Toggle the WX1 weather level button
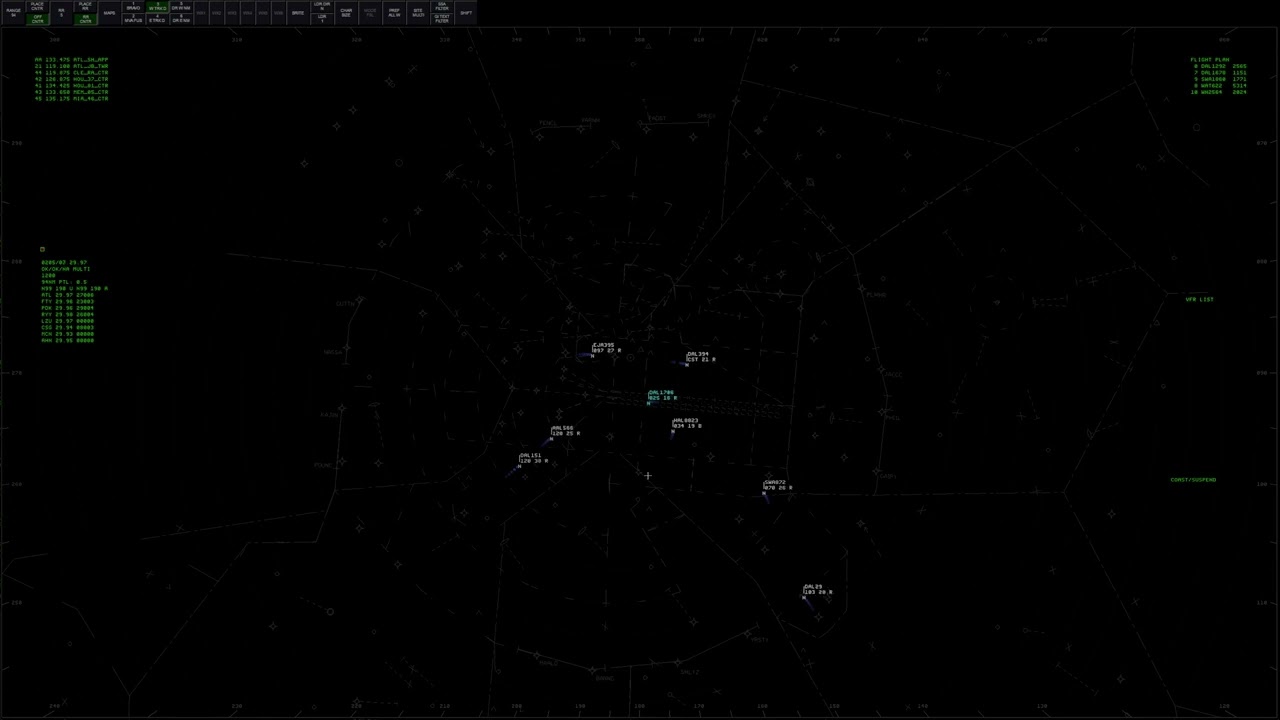The image size is (1280, 720). pos(201,12)
